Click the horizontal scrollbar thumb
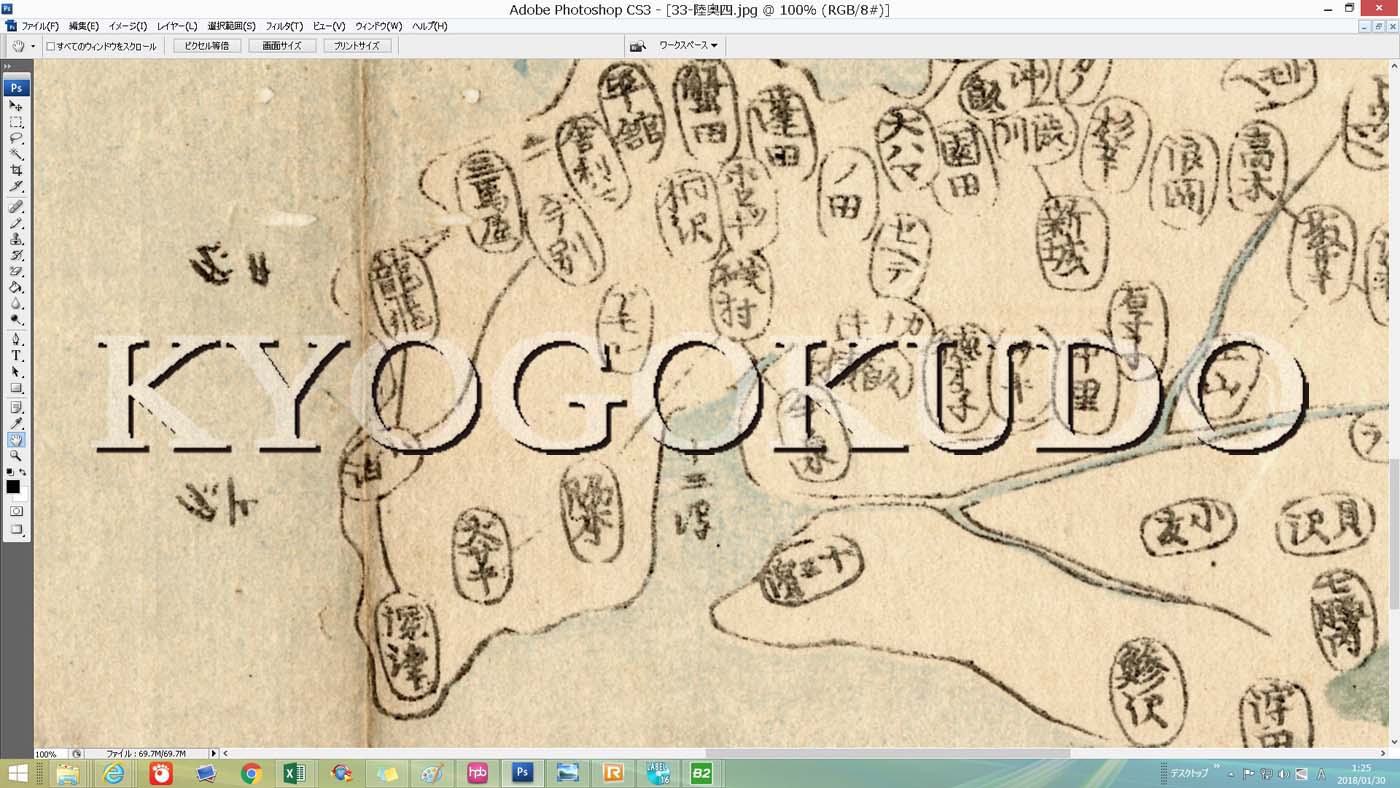The height and width of the screenshot is (788, 1400). (x=887, y=753)
